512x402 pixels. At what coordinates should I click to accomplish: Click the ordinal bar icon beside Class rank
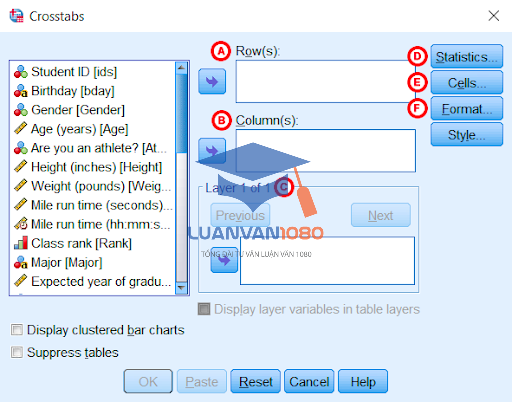21,243
